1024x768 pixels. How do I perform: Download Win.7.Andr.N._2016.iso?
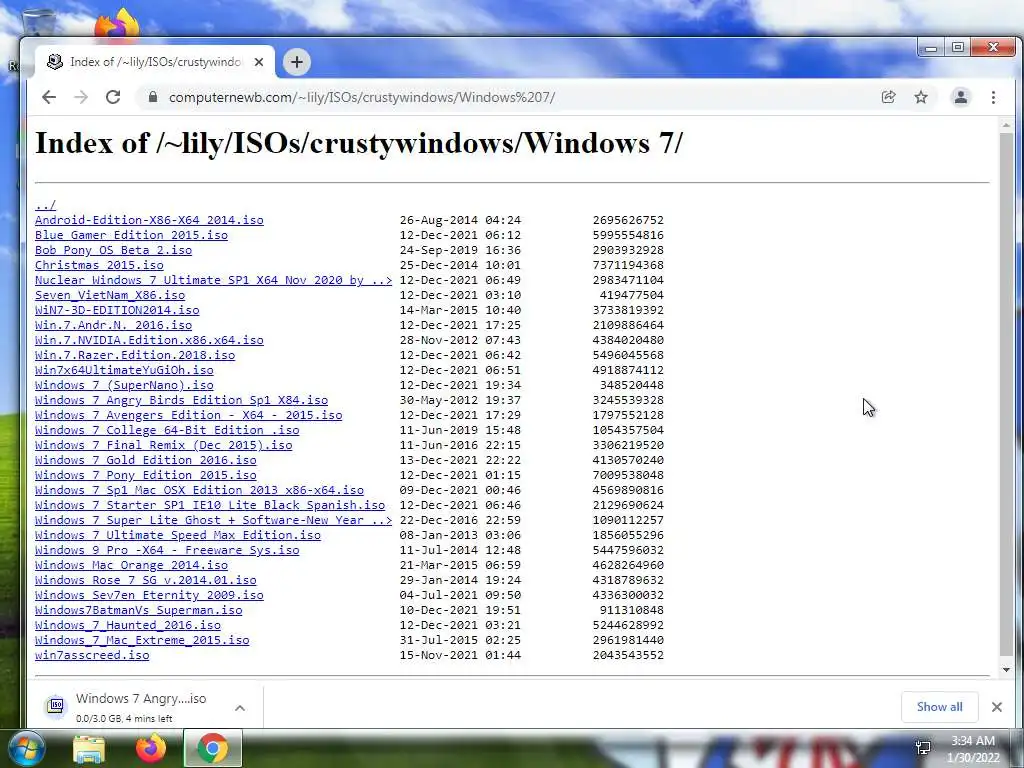[x=114, y=325]
